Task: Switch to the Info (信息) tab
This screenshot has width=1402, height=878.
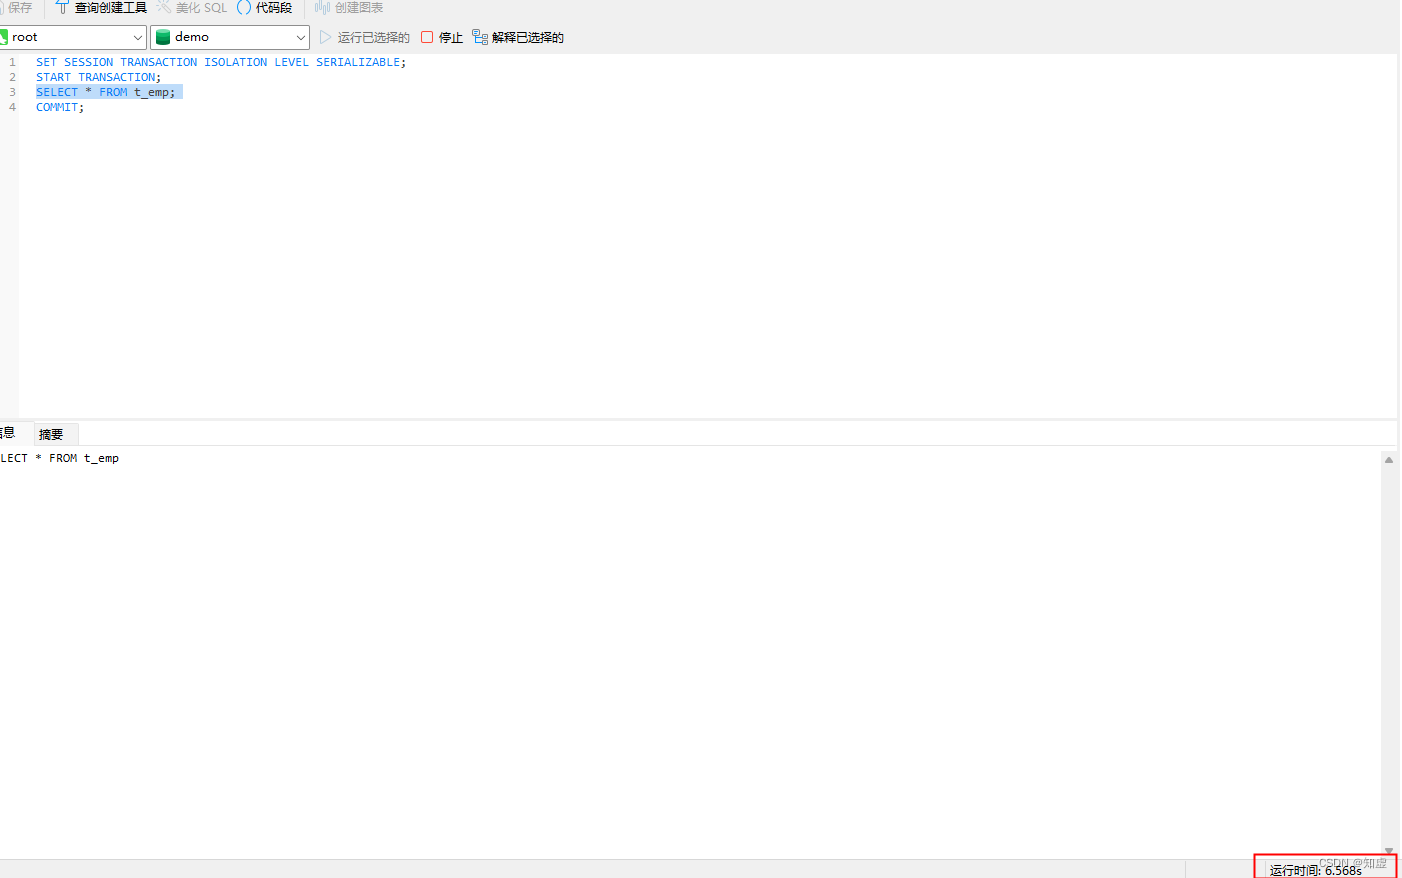Action: click(8, 433)
